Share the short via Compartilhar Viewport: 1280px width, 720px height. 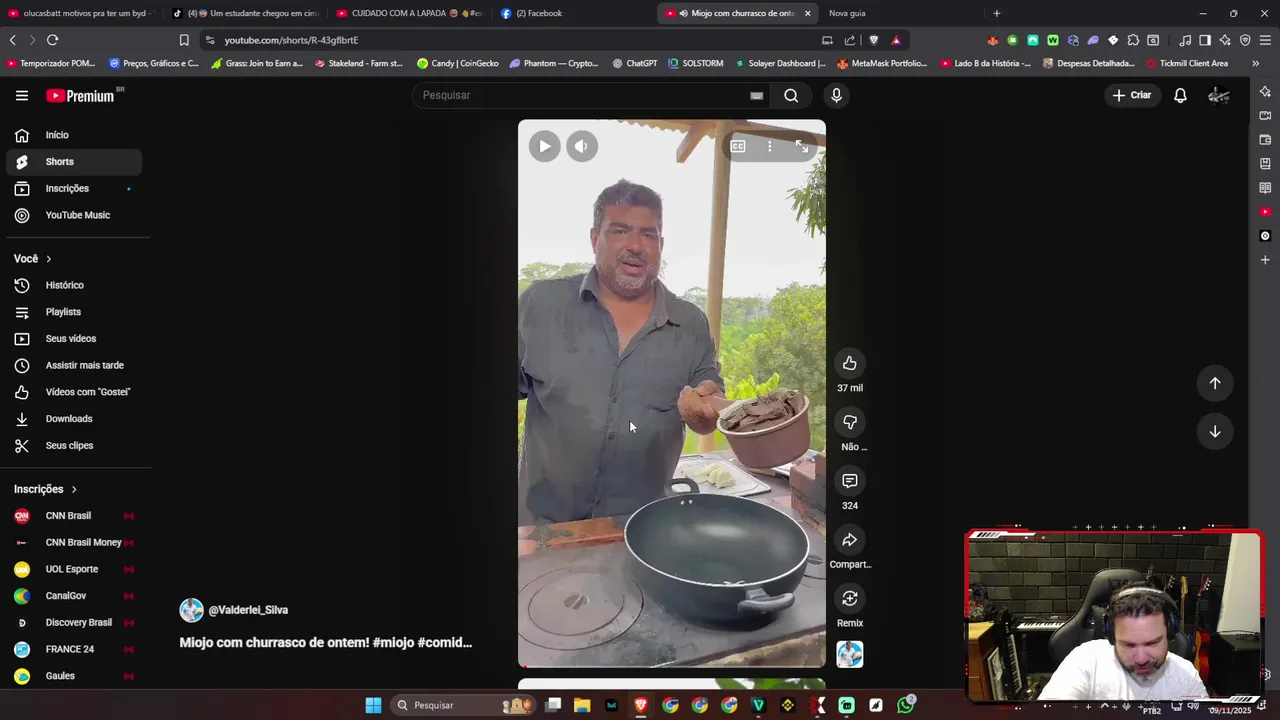click(850, 540)
